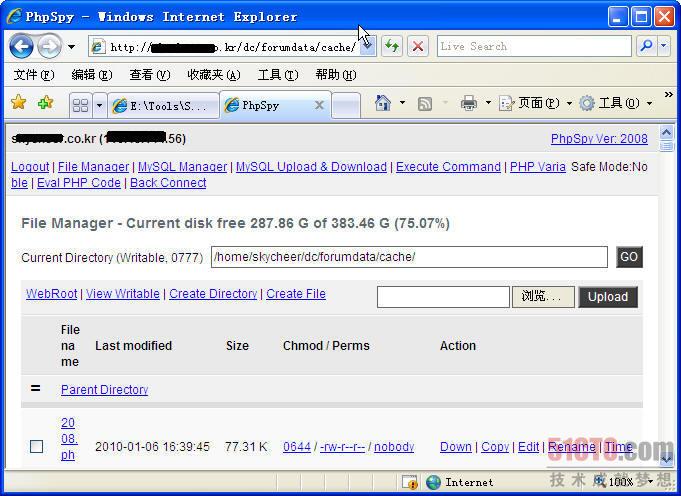681x496 pixels.
Task: Expand the address bar URL dropdown
Action: 368,46
